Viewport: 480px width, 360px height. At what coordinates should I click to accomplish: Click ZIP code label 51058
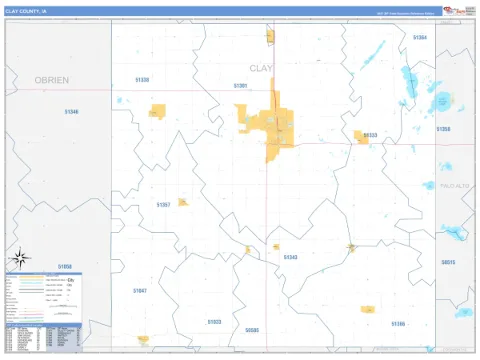coord(65,267)
